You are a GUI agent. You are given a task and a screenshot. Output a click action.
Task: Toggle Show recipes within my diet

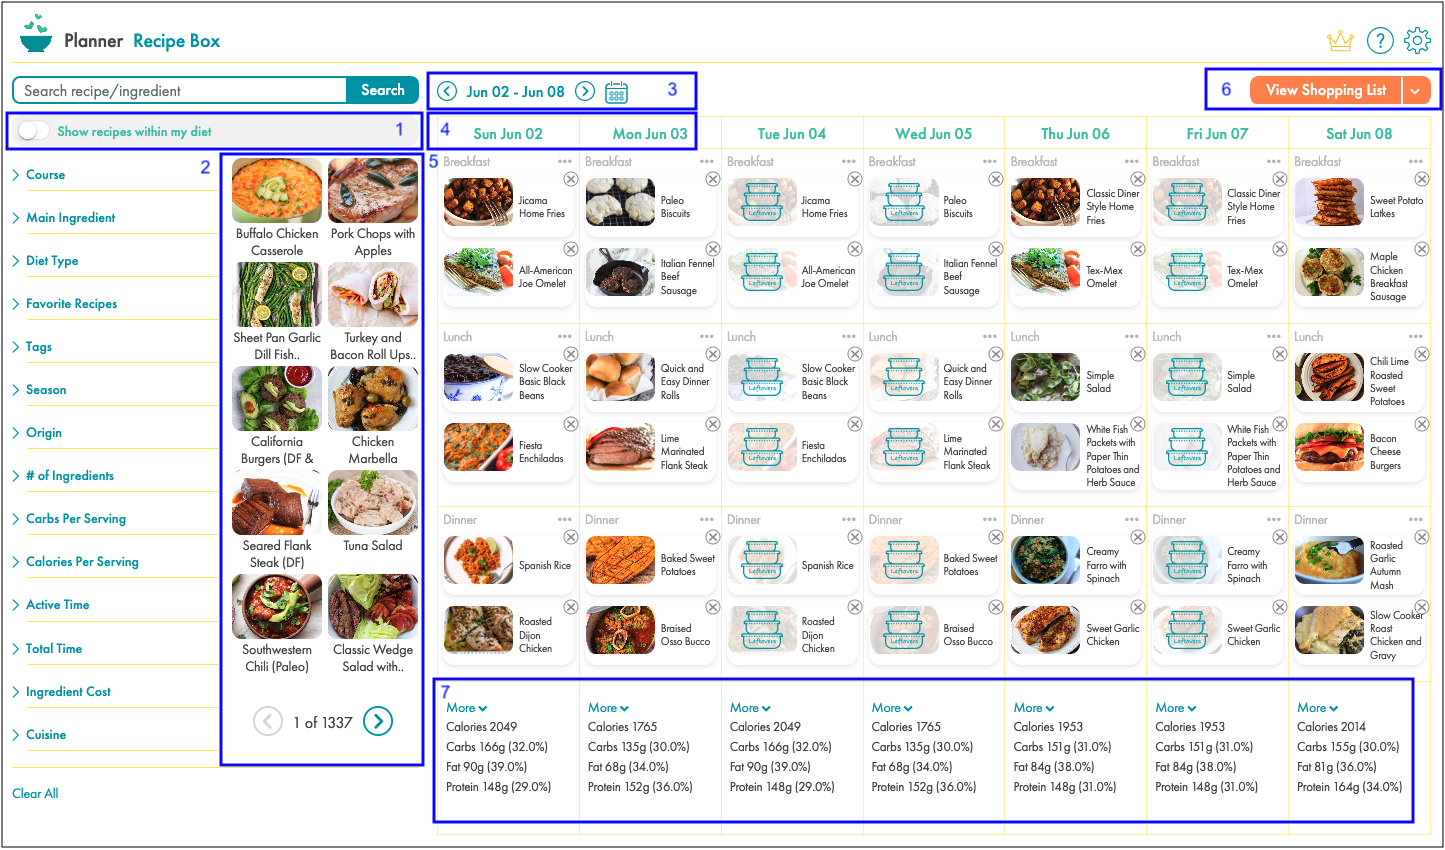tap(34, 131)
